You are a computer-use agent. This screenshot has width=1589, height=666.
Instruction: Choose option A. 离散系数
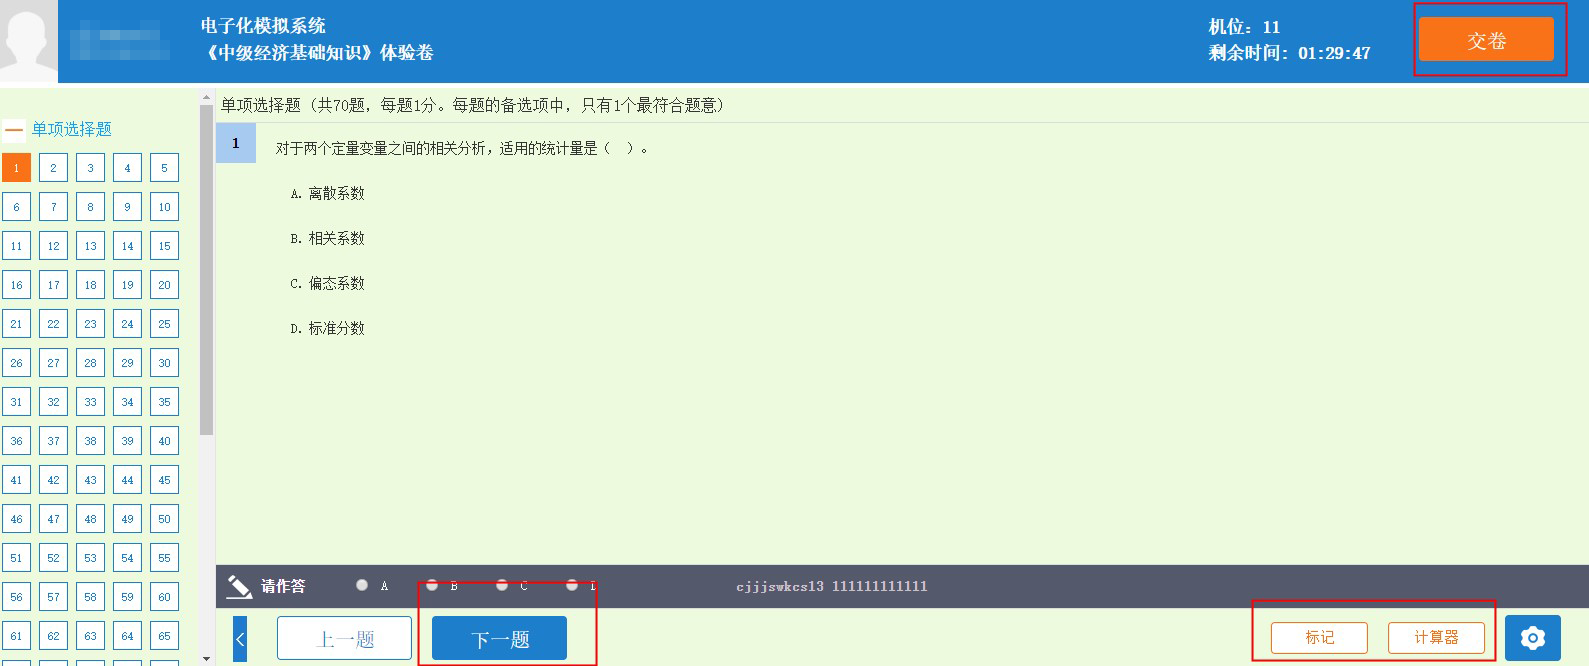(x=327, y=194)
